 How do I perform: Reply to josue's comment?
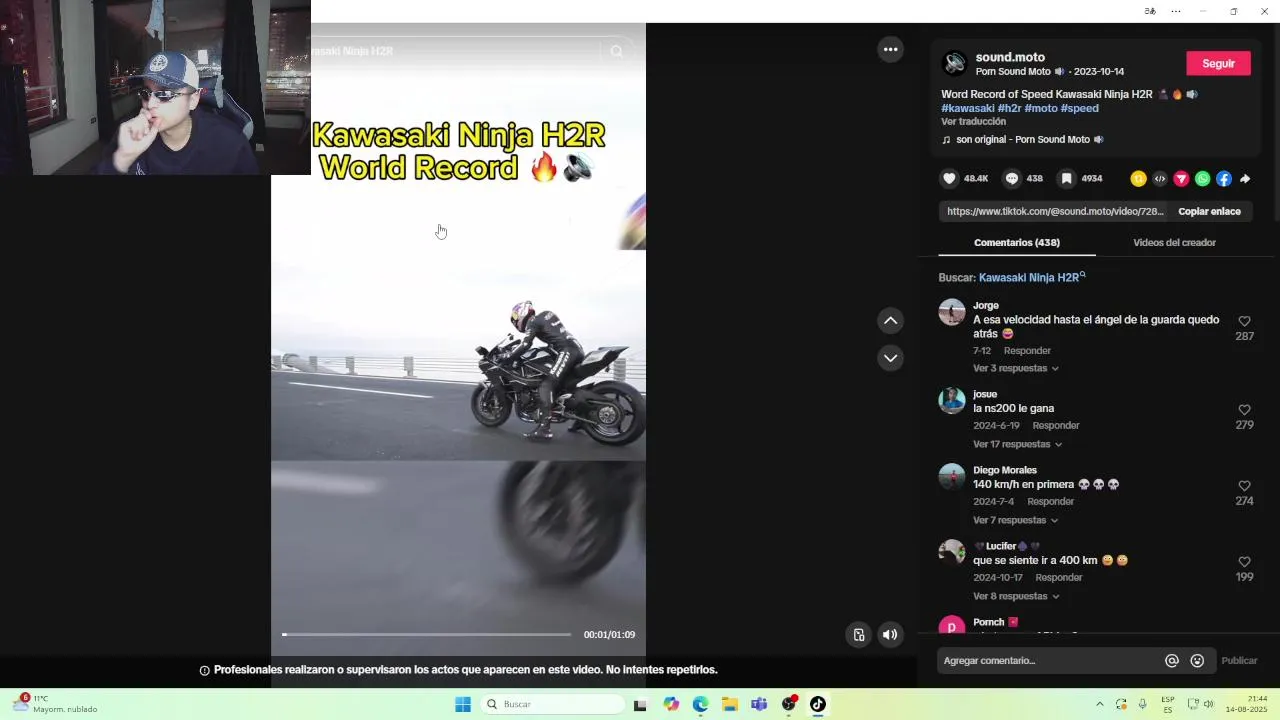1055,425
